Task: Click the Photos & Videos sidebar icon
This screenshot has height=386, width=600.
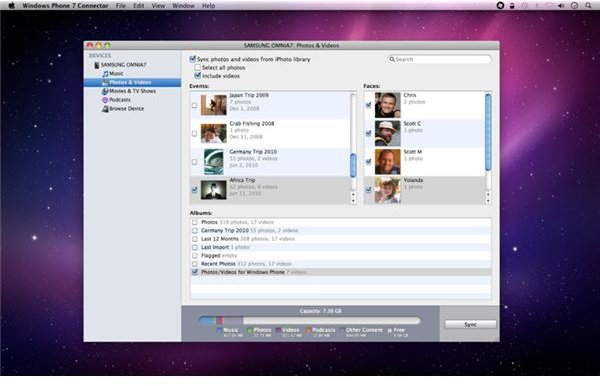Action: click(105, 82)
